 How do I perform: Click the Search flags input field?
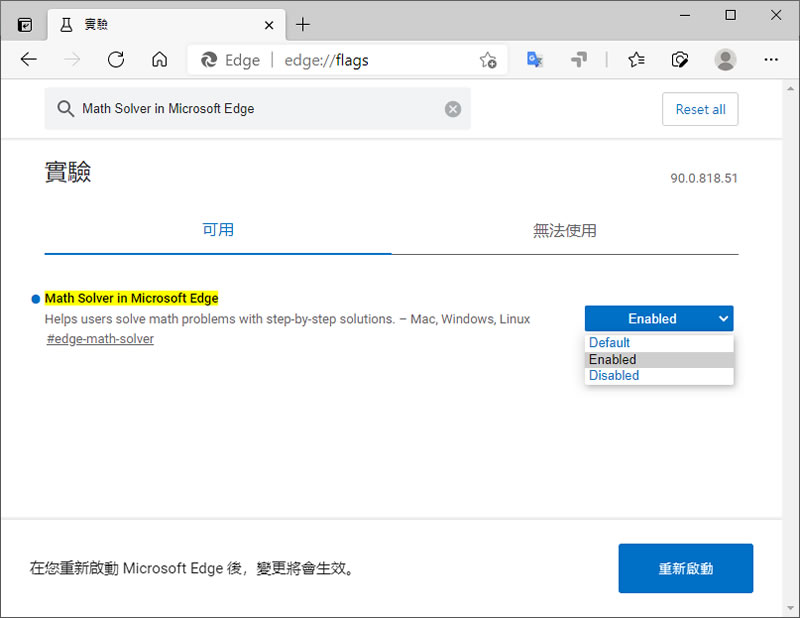258,108
